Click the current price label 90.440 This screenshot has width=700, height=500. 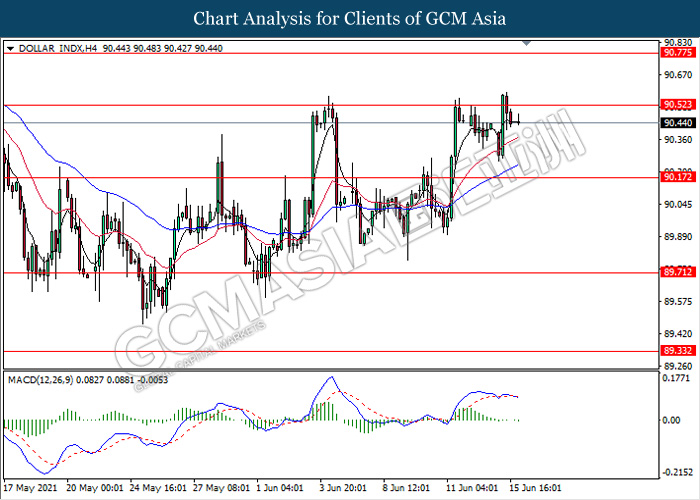(678, 123)
